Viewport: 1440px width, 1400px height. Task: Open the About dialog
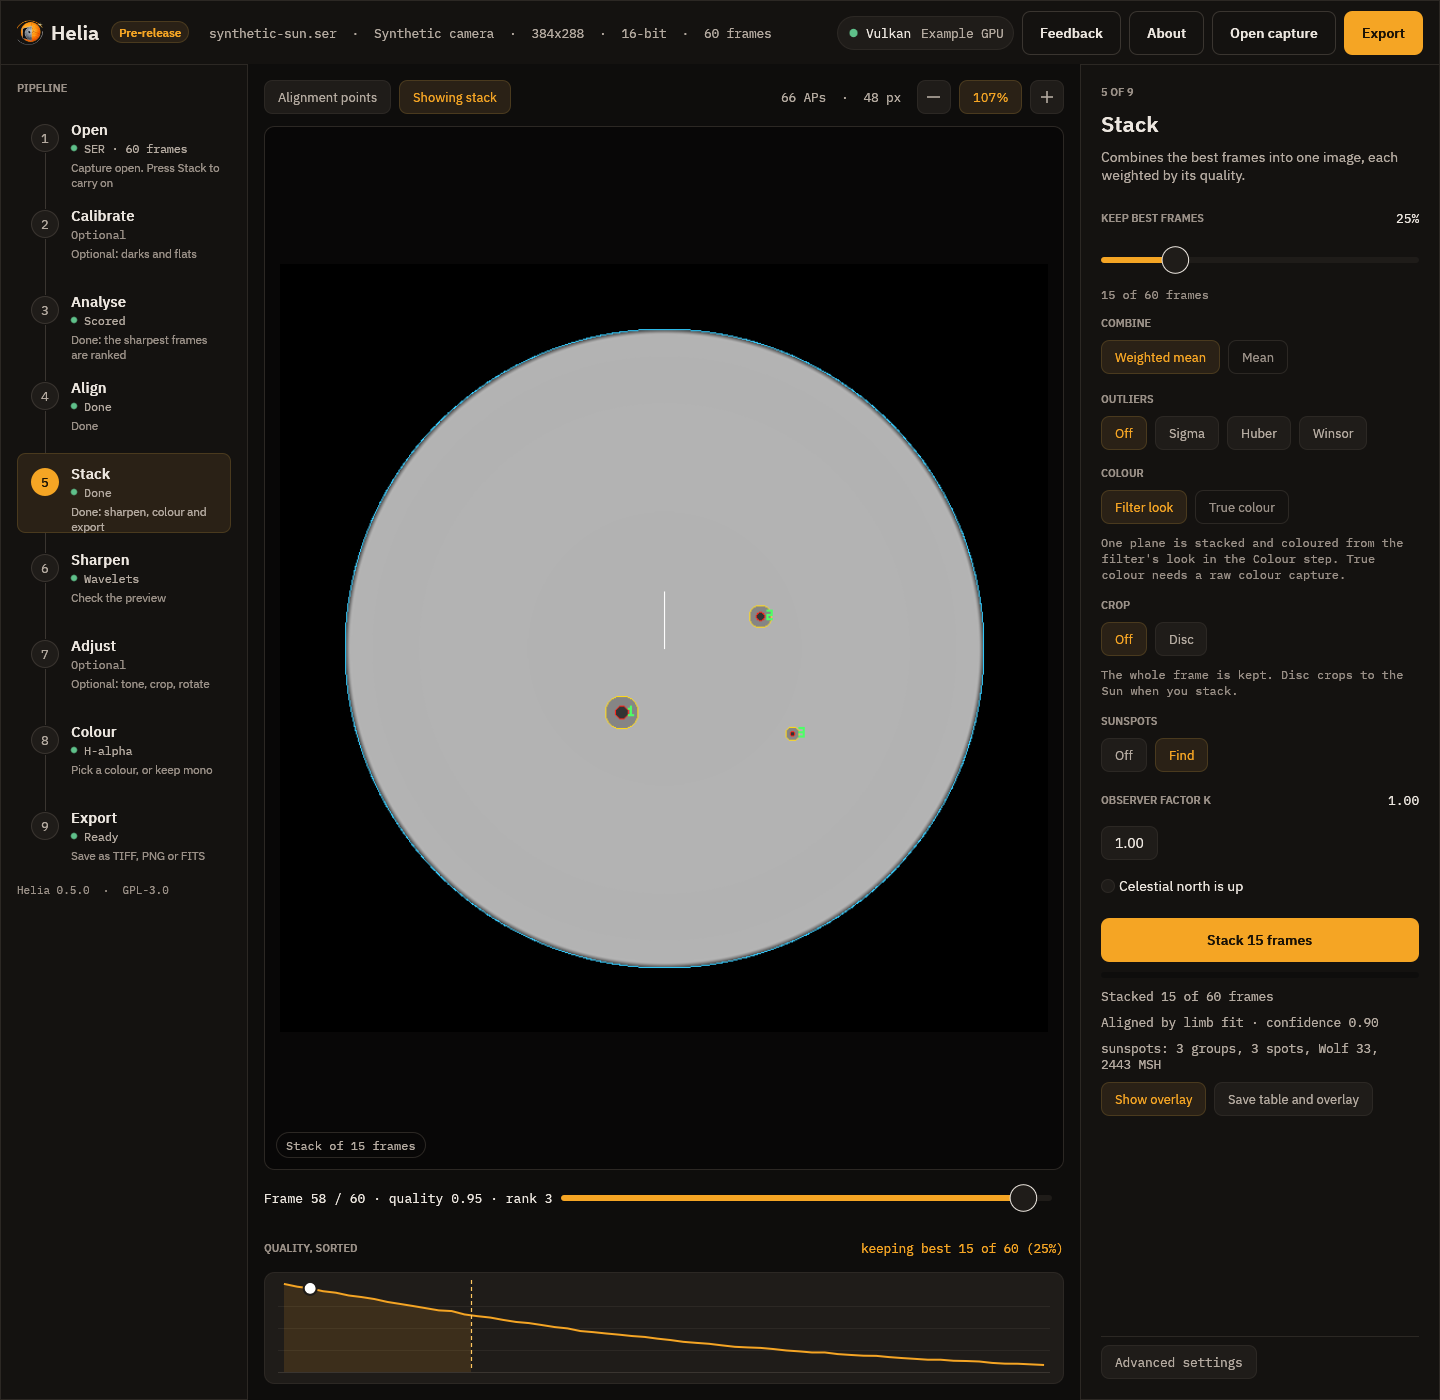click(x=1166, y=33)
